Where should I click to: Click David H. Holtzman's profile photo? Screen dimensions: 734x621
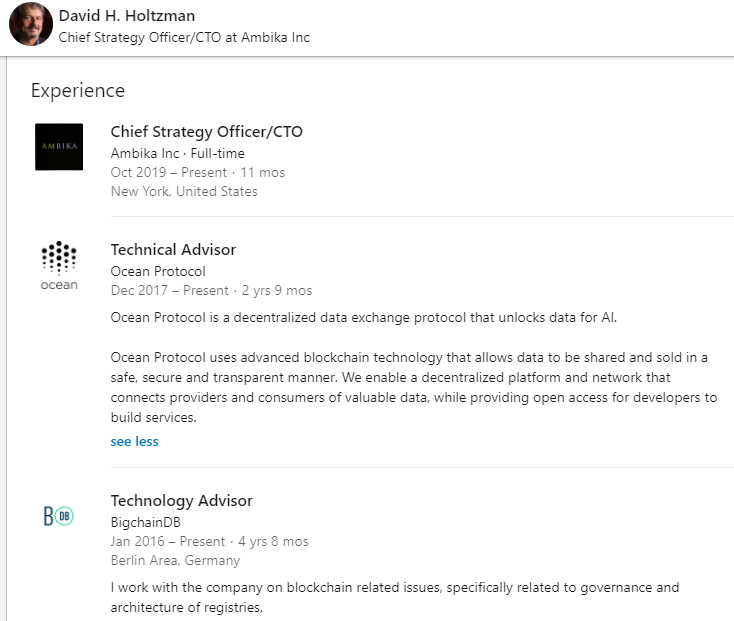click(31, 24)
